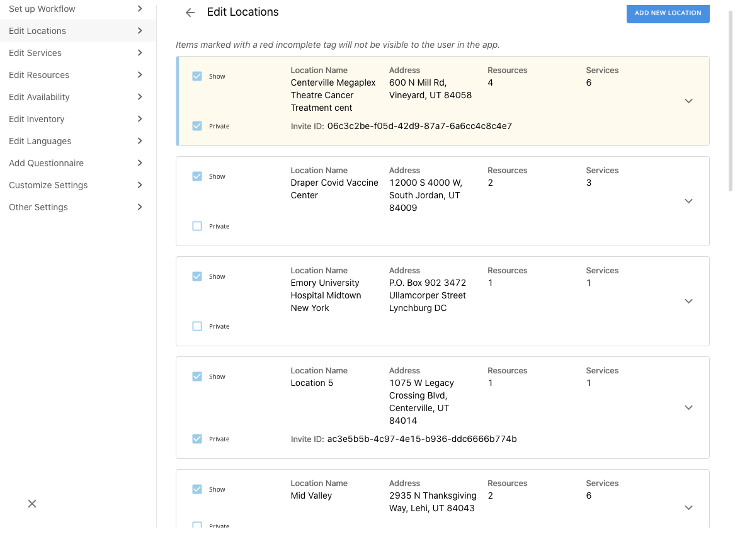Click the chevron next to Edit Resources
This screenshot has width=741, height=533.
click(x=140, y=75)
